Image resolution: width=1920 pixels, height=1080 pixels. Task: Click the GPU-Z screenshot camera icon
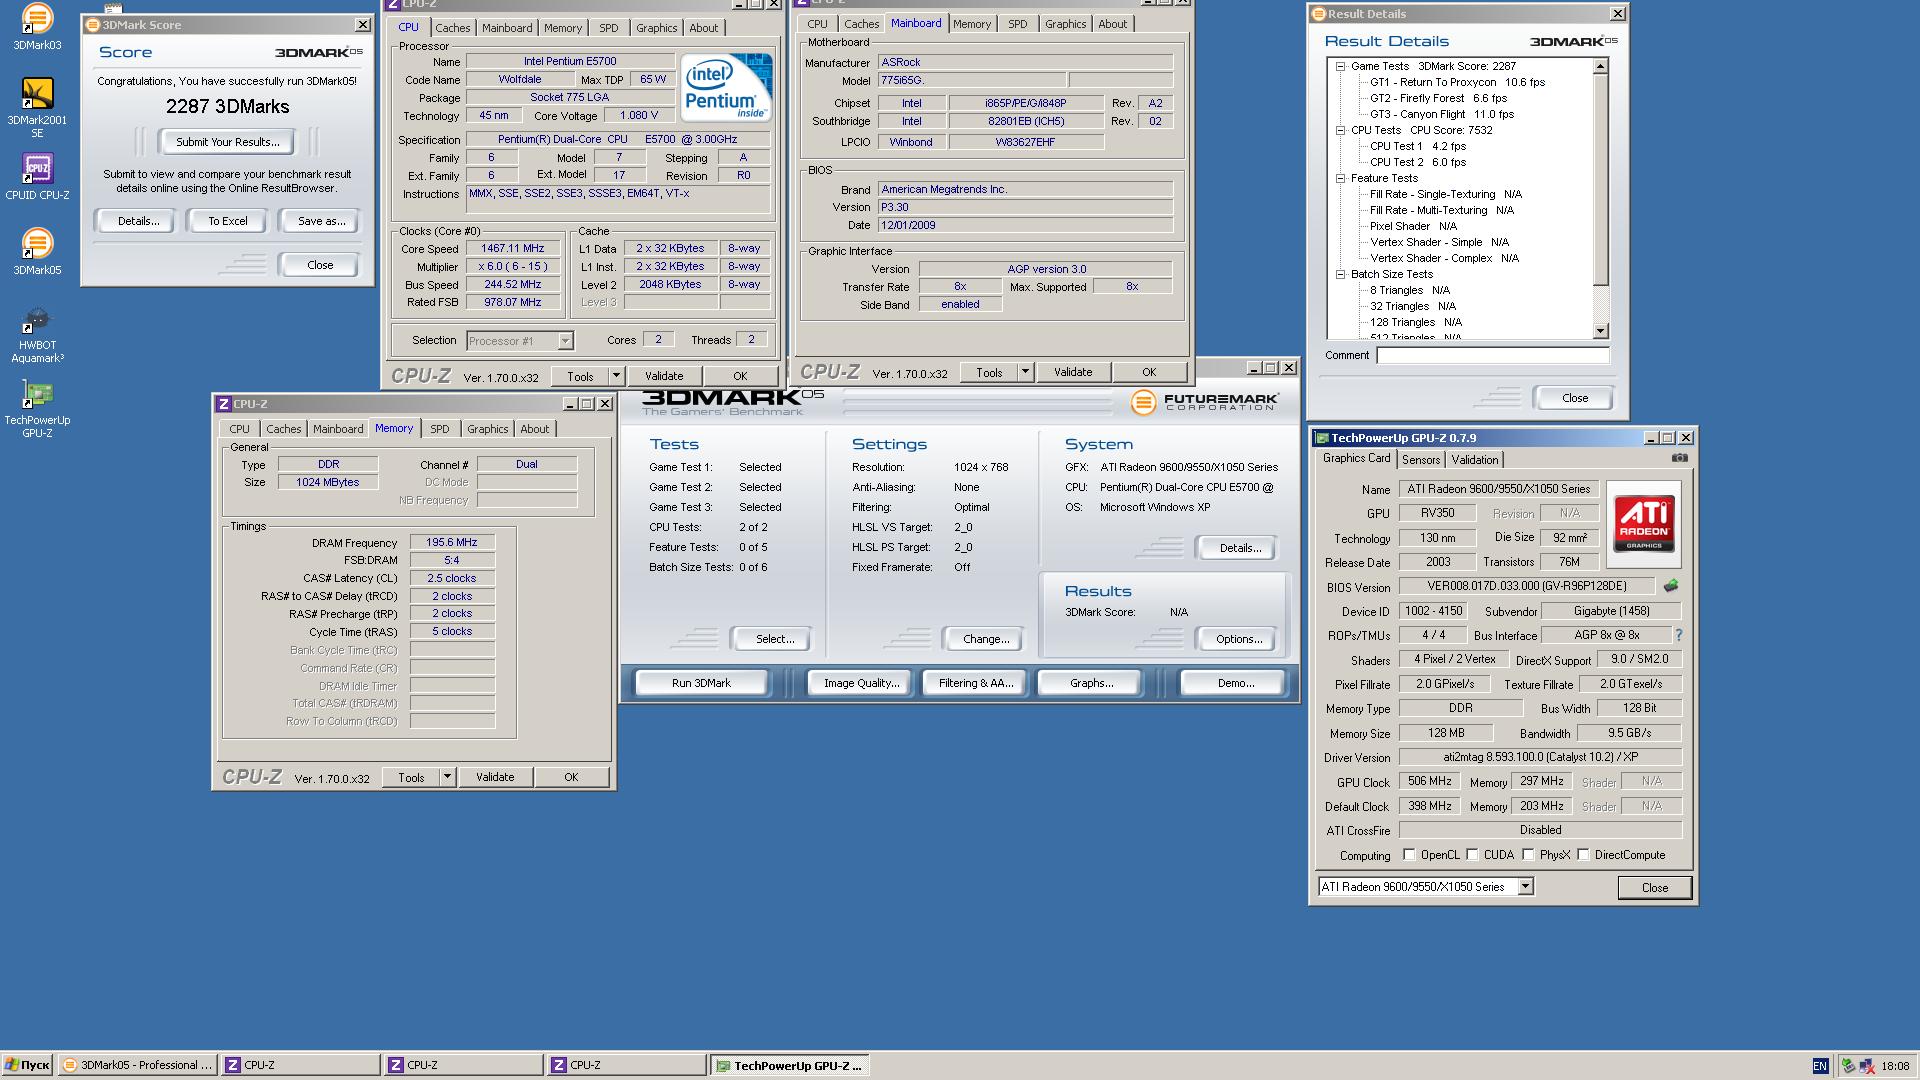pyautogui.click(x=1679, y=458)
